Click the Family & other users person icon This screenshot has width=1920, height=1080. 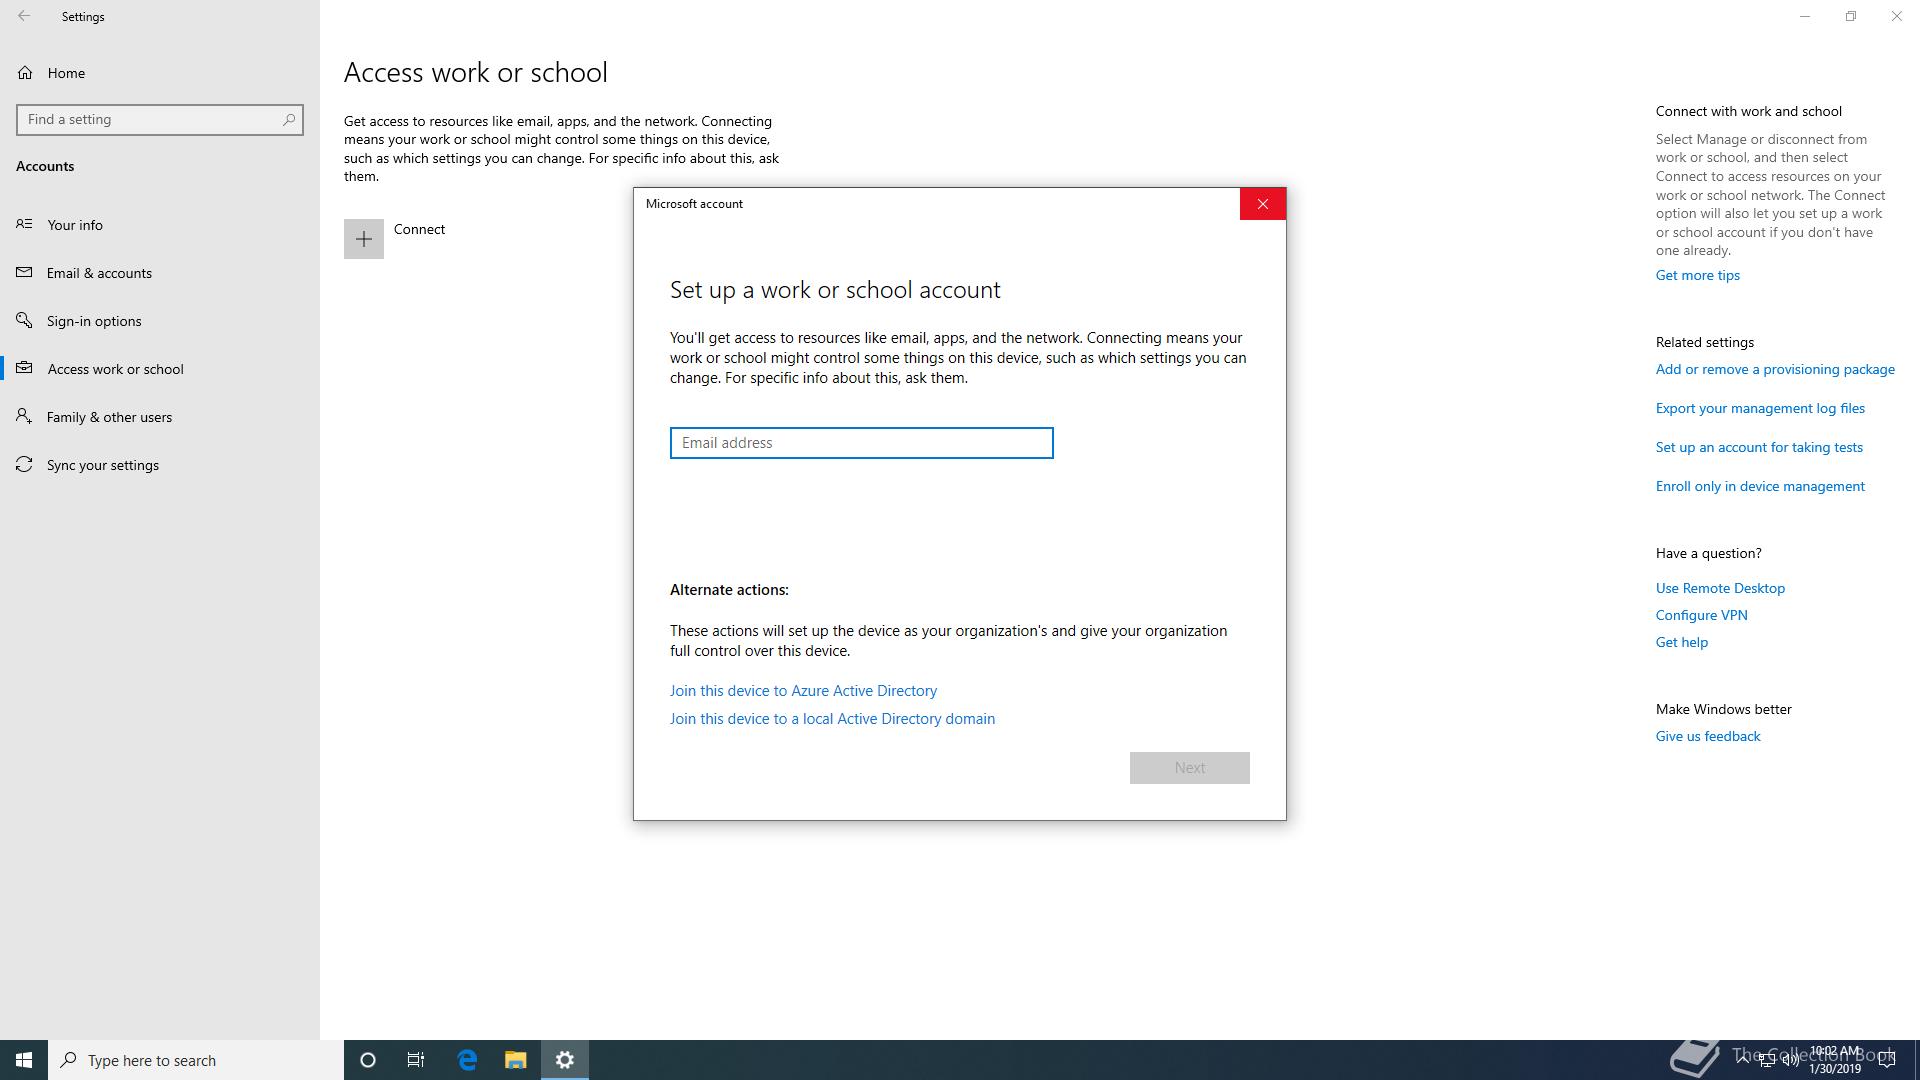click(x=24, y=416)
